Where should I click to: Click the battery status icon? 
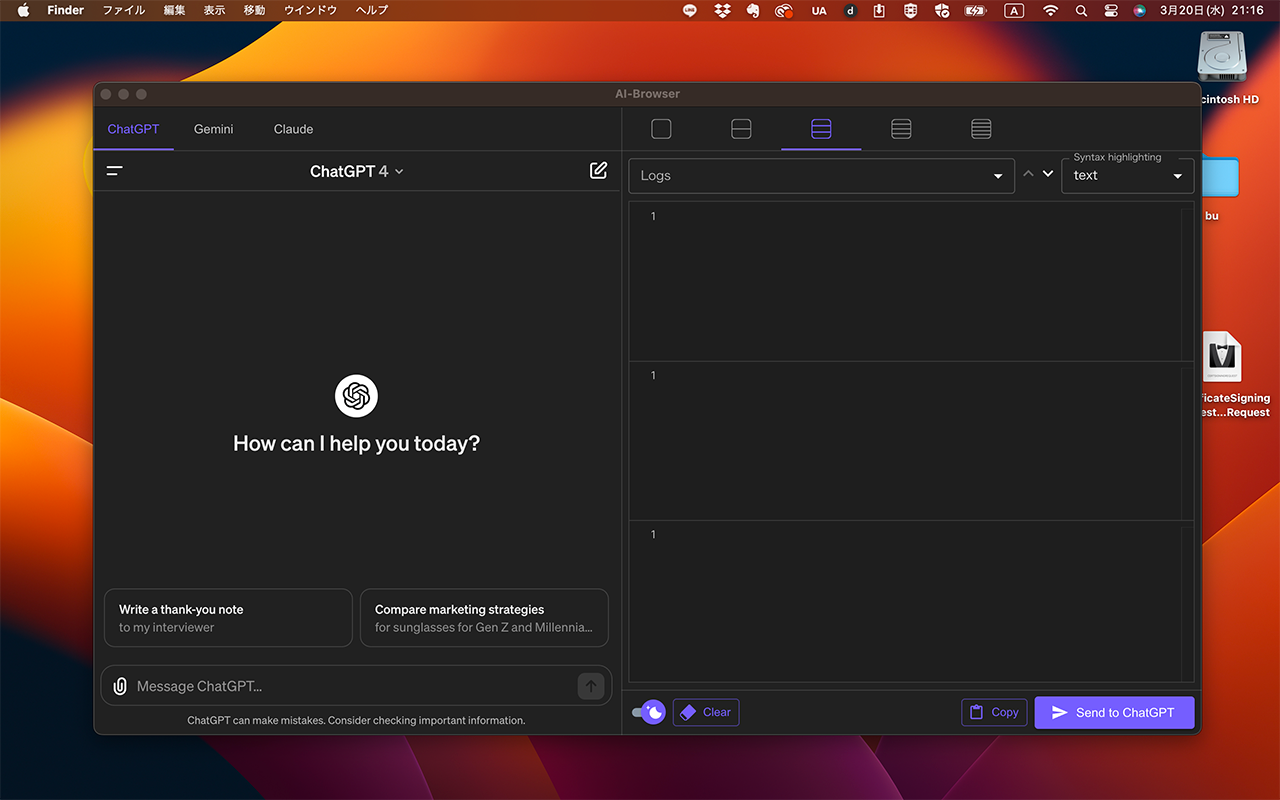coord(975,11)
